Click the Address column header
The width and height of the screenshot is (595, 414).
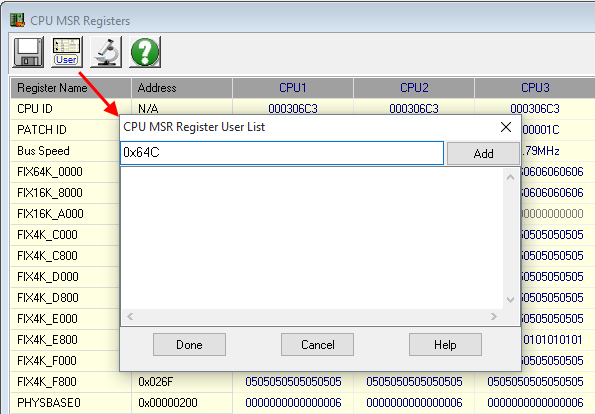(182, 88)
